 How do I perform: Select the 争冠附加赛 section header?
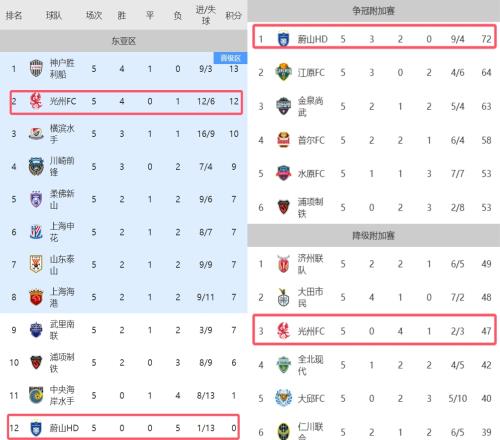pos(374,11)
